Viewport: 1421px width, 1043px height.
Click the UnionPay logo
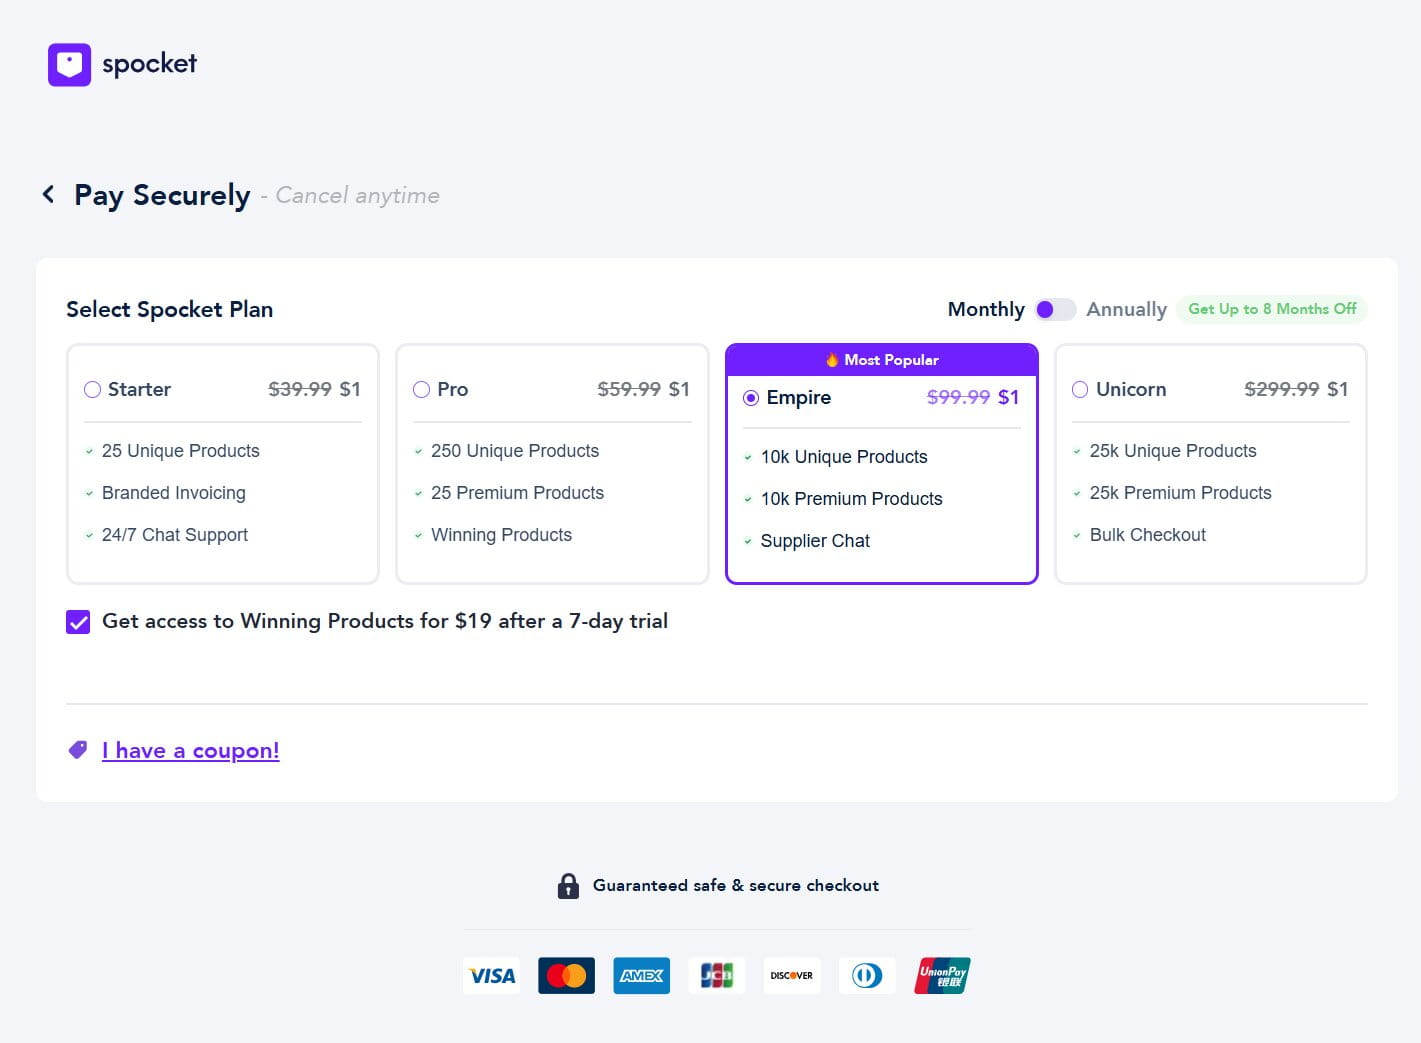(942, 975)
